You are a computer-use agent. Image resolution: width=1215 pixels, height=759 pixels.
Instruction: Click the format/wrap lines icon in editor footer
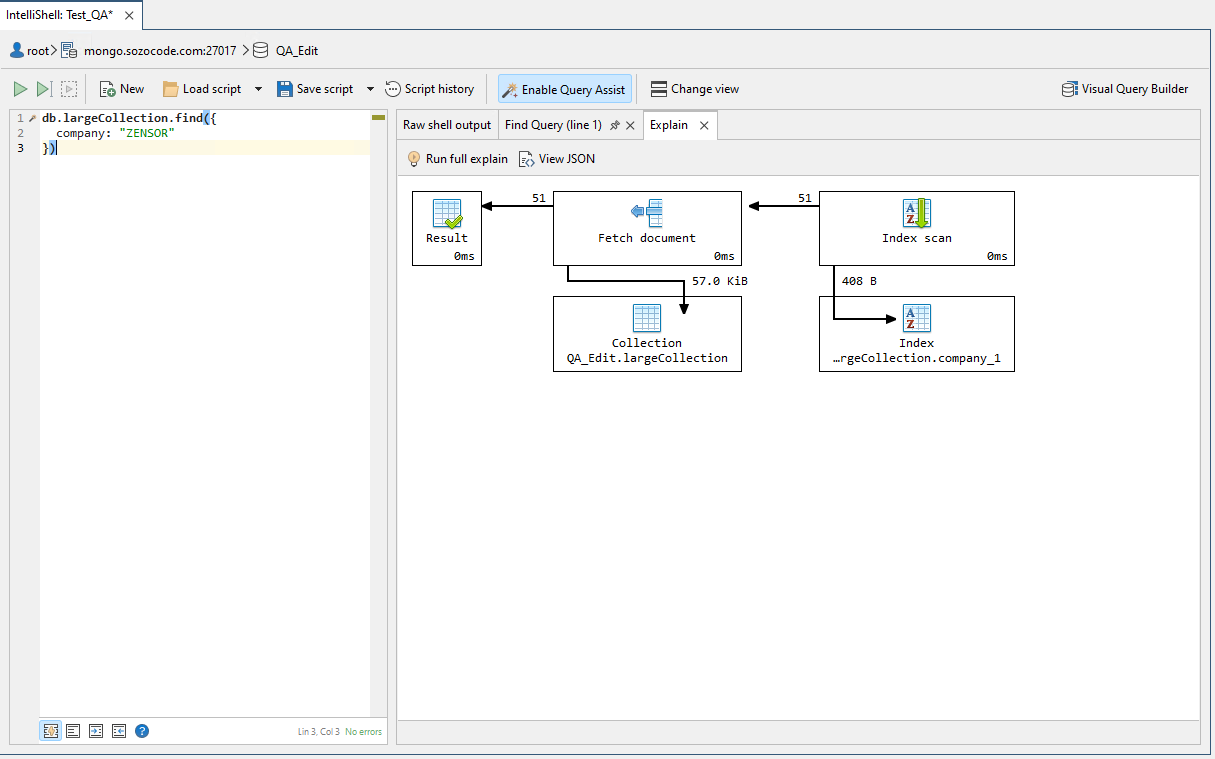tap(73, 731)
